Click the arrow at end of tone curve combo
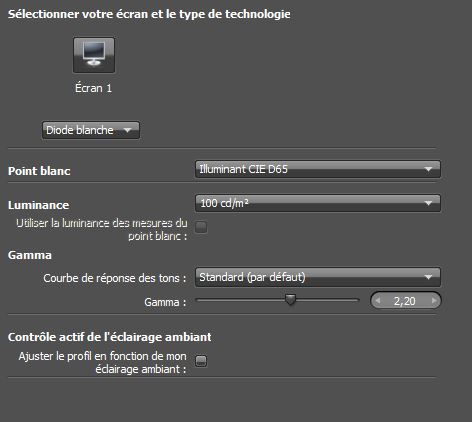 pos(428,277)
